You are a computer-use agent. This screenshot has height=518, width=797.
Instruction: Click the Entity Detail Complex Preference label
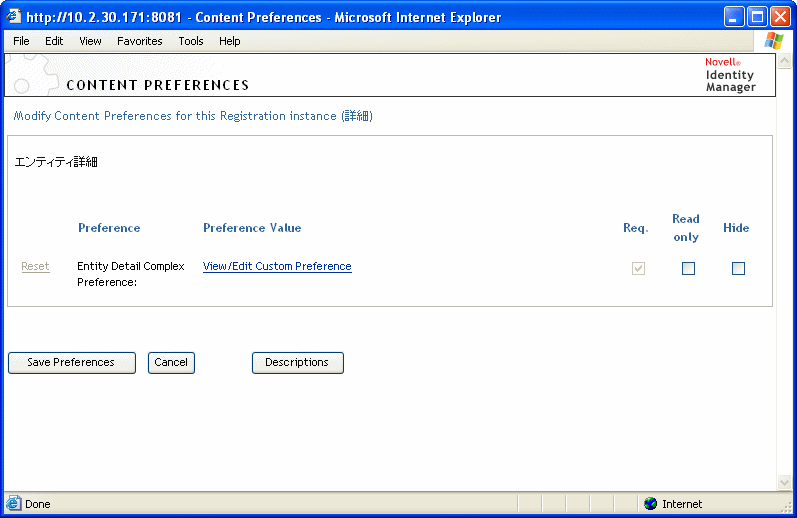131,274
